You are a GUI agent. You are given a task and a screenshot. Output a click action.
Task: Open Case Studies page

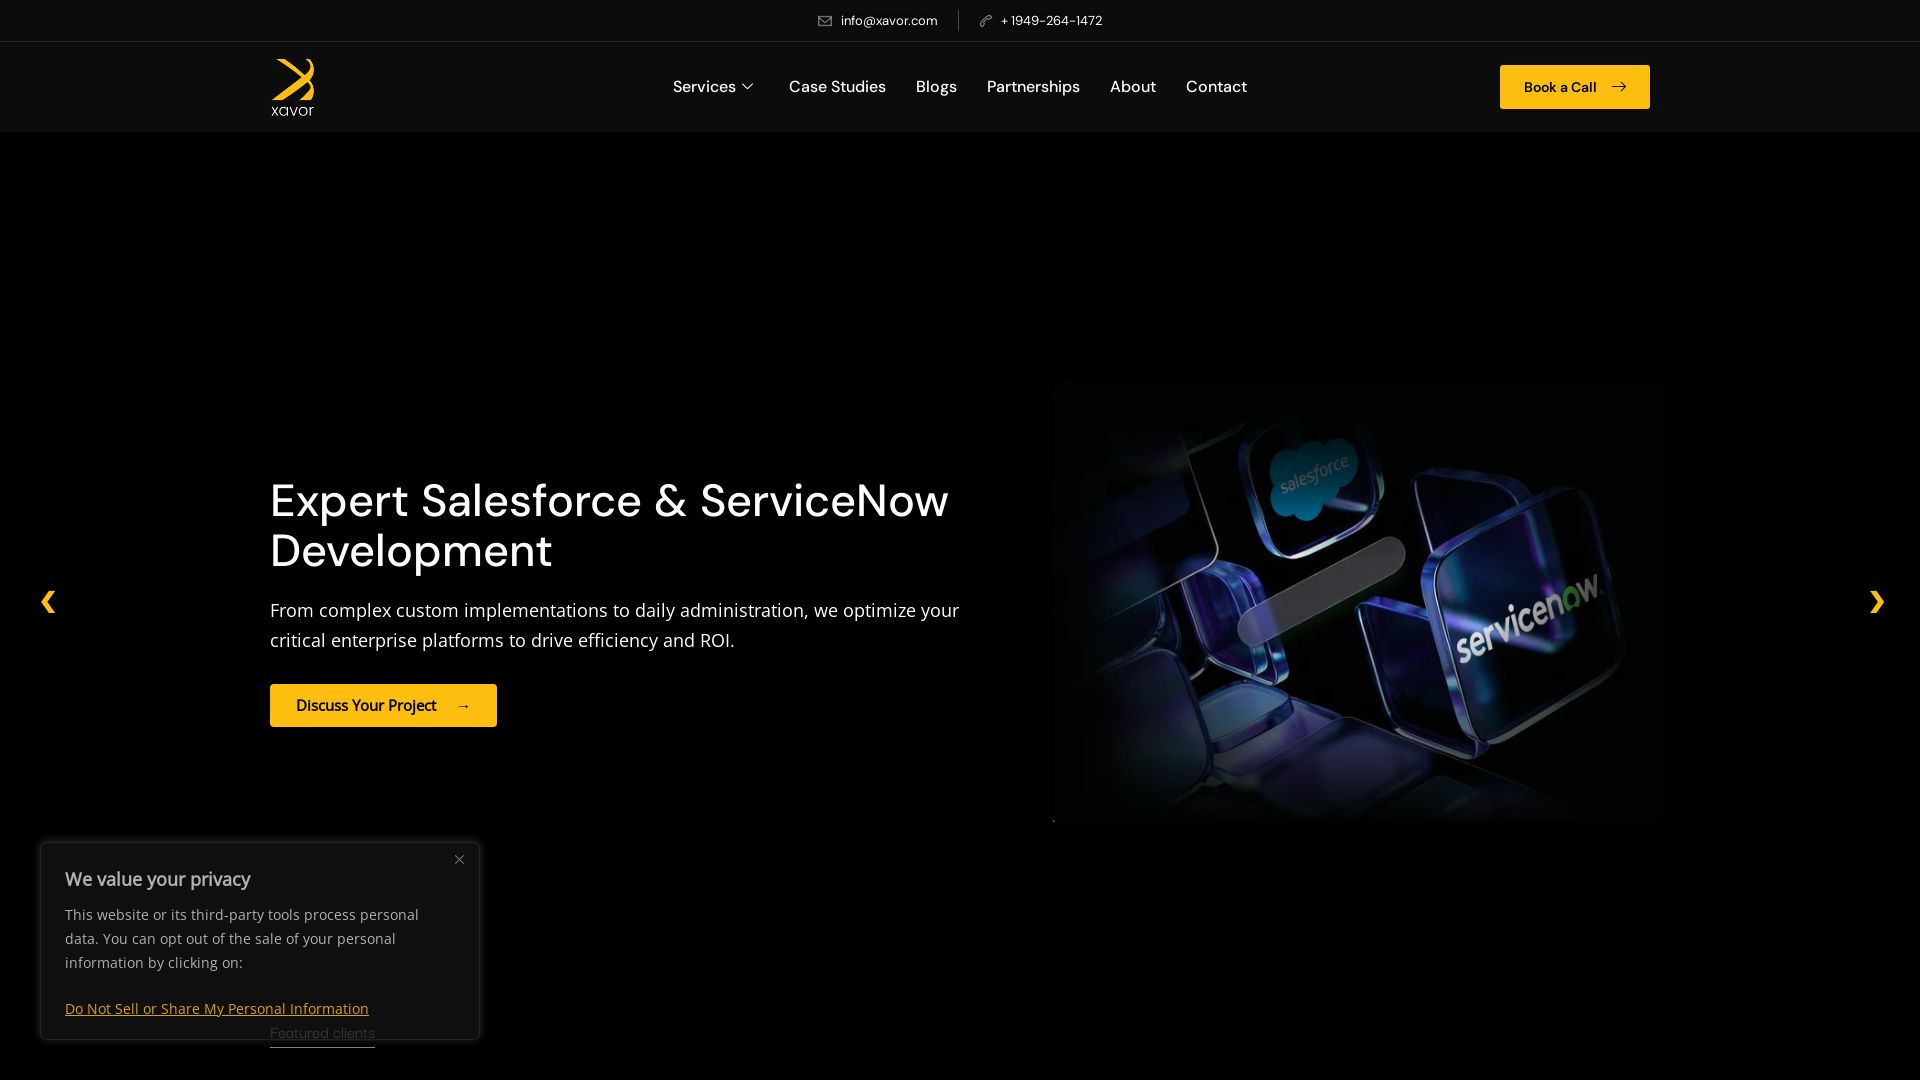(837, 87)
